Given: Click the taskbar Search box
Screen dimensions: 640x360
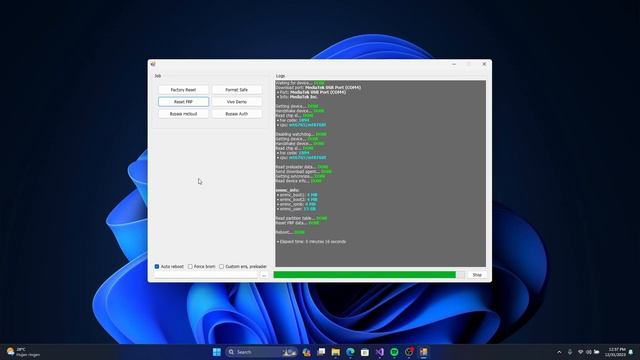Looking at the screenshot, I should point(261,352).
